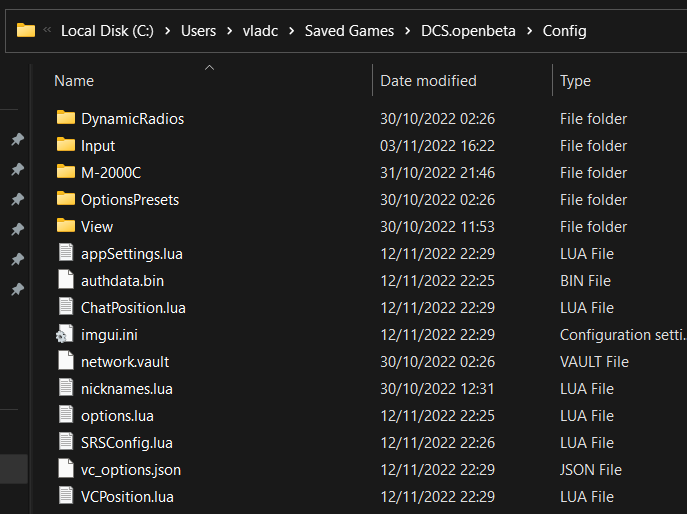Click the M-2000C folder icon

tap(66, 172)
